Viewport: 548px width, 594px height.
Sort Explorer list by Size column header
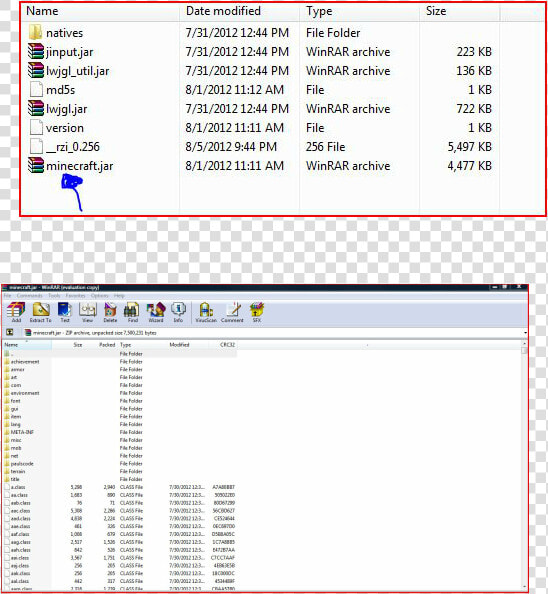click(x=459, y=11)
